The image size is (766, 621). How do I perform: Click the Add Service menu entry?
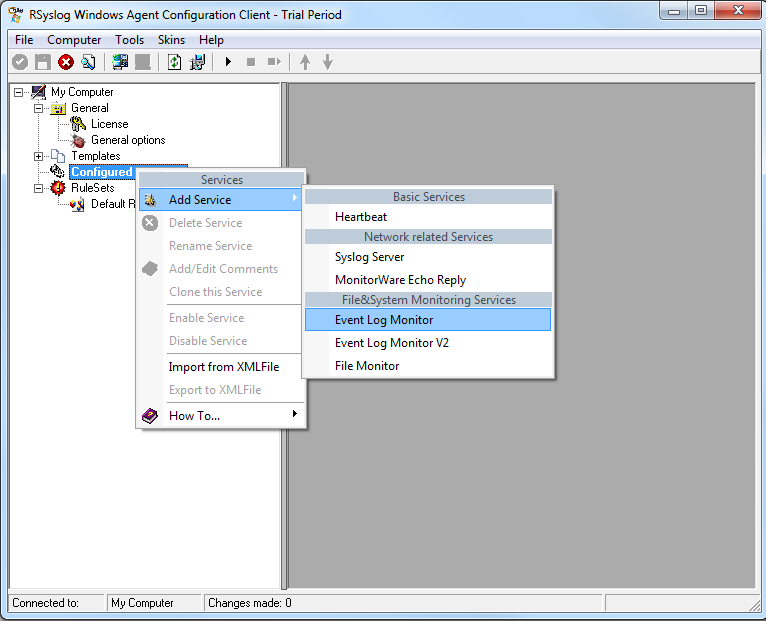click(220, 200)
